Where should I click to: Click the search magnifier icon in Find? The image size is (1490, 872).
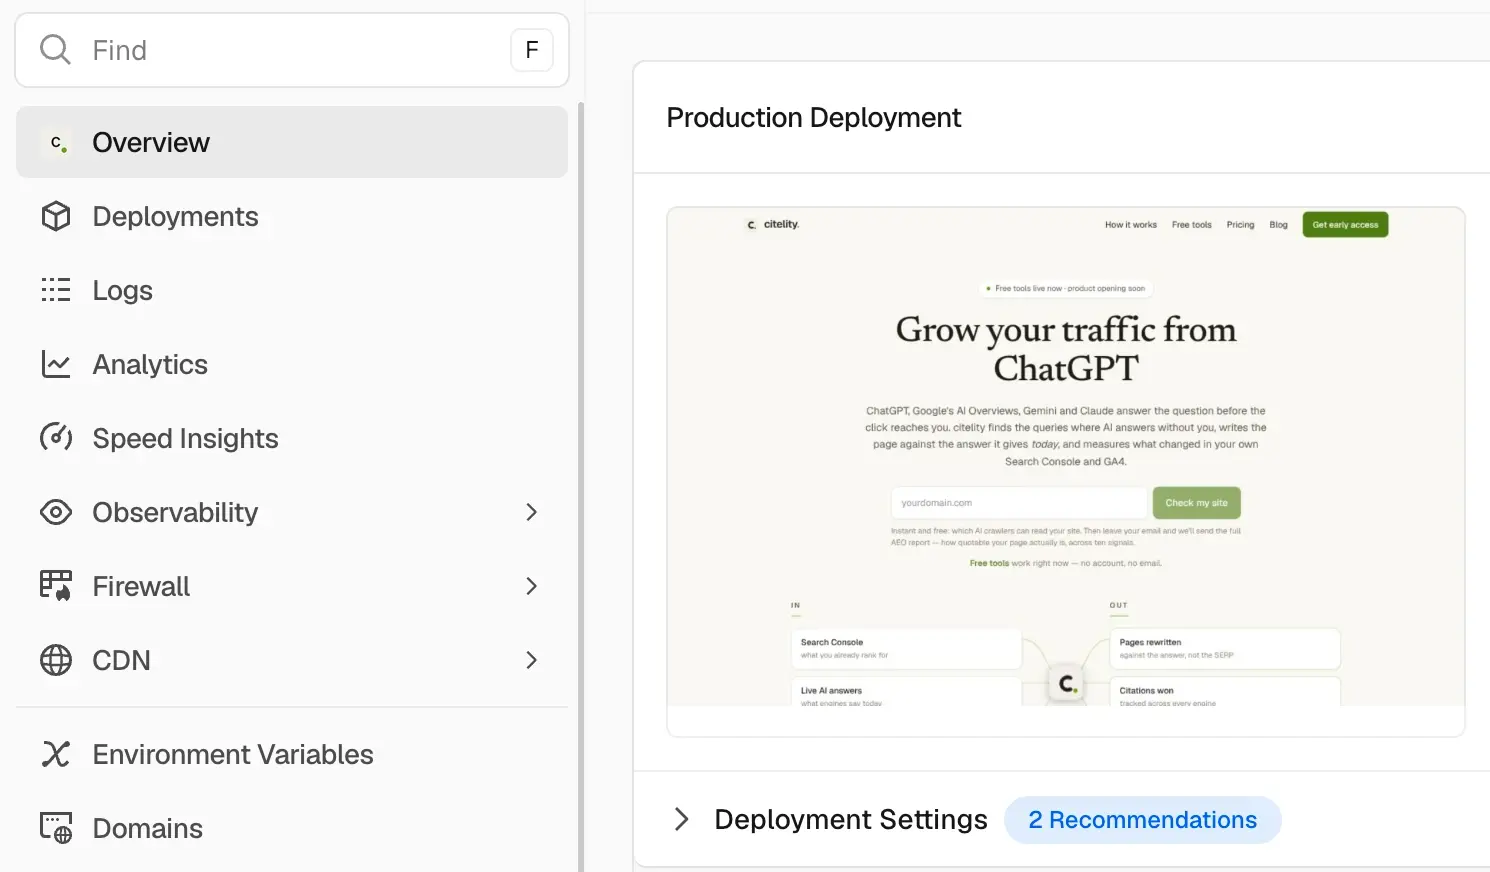pyautogui.click(x=55, y=50)
